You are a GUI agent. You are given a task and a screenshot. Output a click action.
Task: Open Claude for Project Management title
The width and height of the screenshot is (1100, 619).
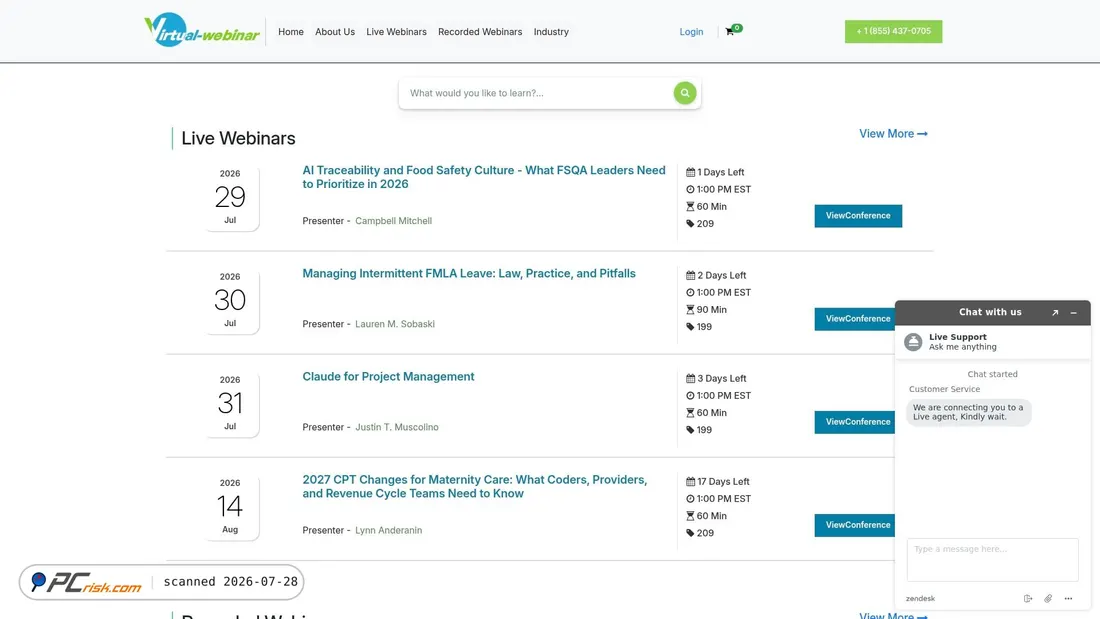coord(388,377)
